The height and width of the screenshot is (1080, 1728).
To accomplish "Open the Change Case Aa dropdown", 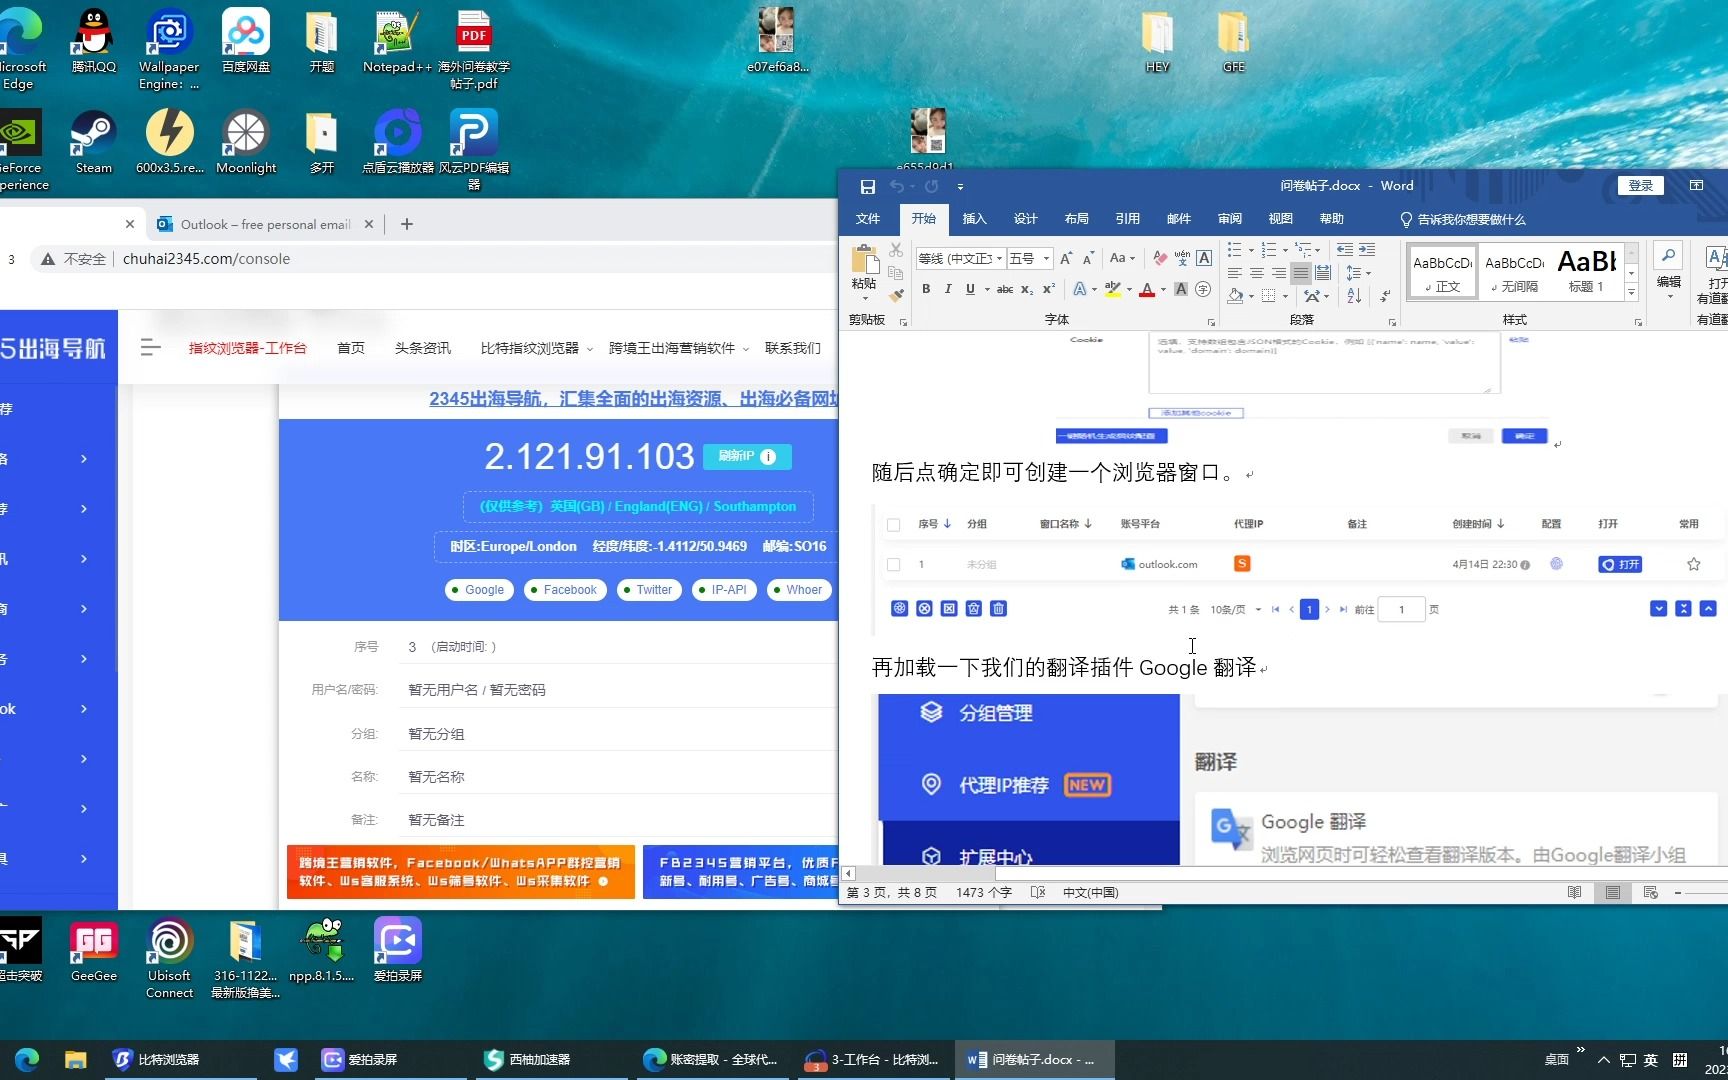I will [x=1122, y=258].
